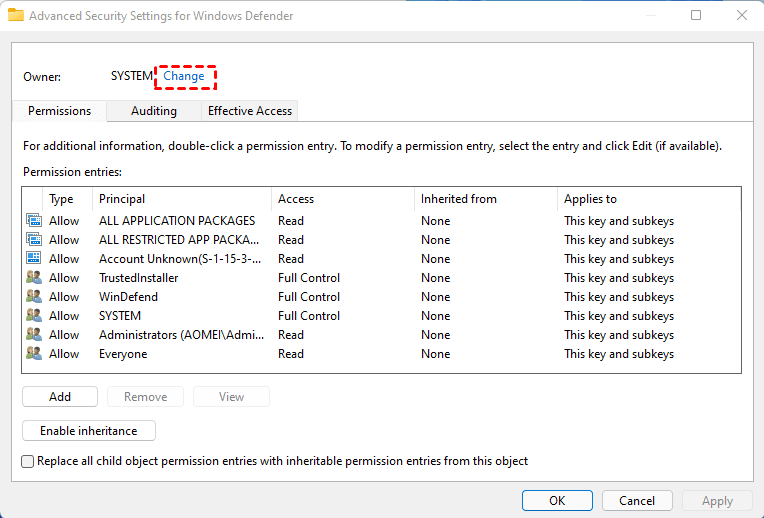
Task: Click the ALL RESTRICTED APP PACKAGES icon
Action: pyautogui.click(x=34, y=240)
